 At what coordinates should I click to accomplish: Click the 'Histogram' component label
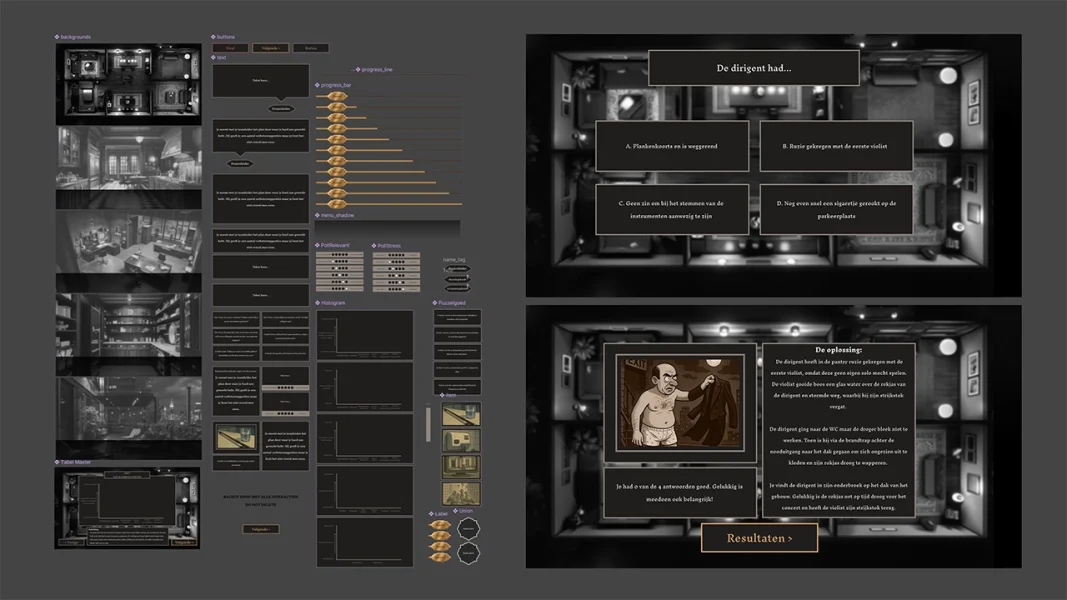(332, 302)
